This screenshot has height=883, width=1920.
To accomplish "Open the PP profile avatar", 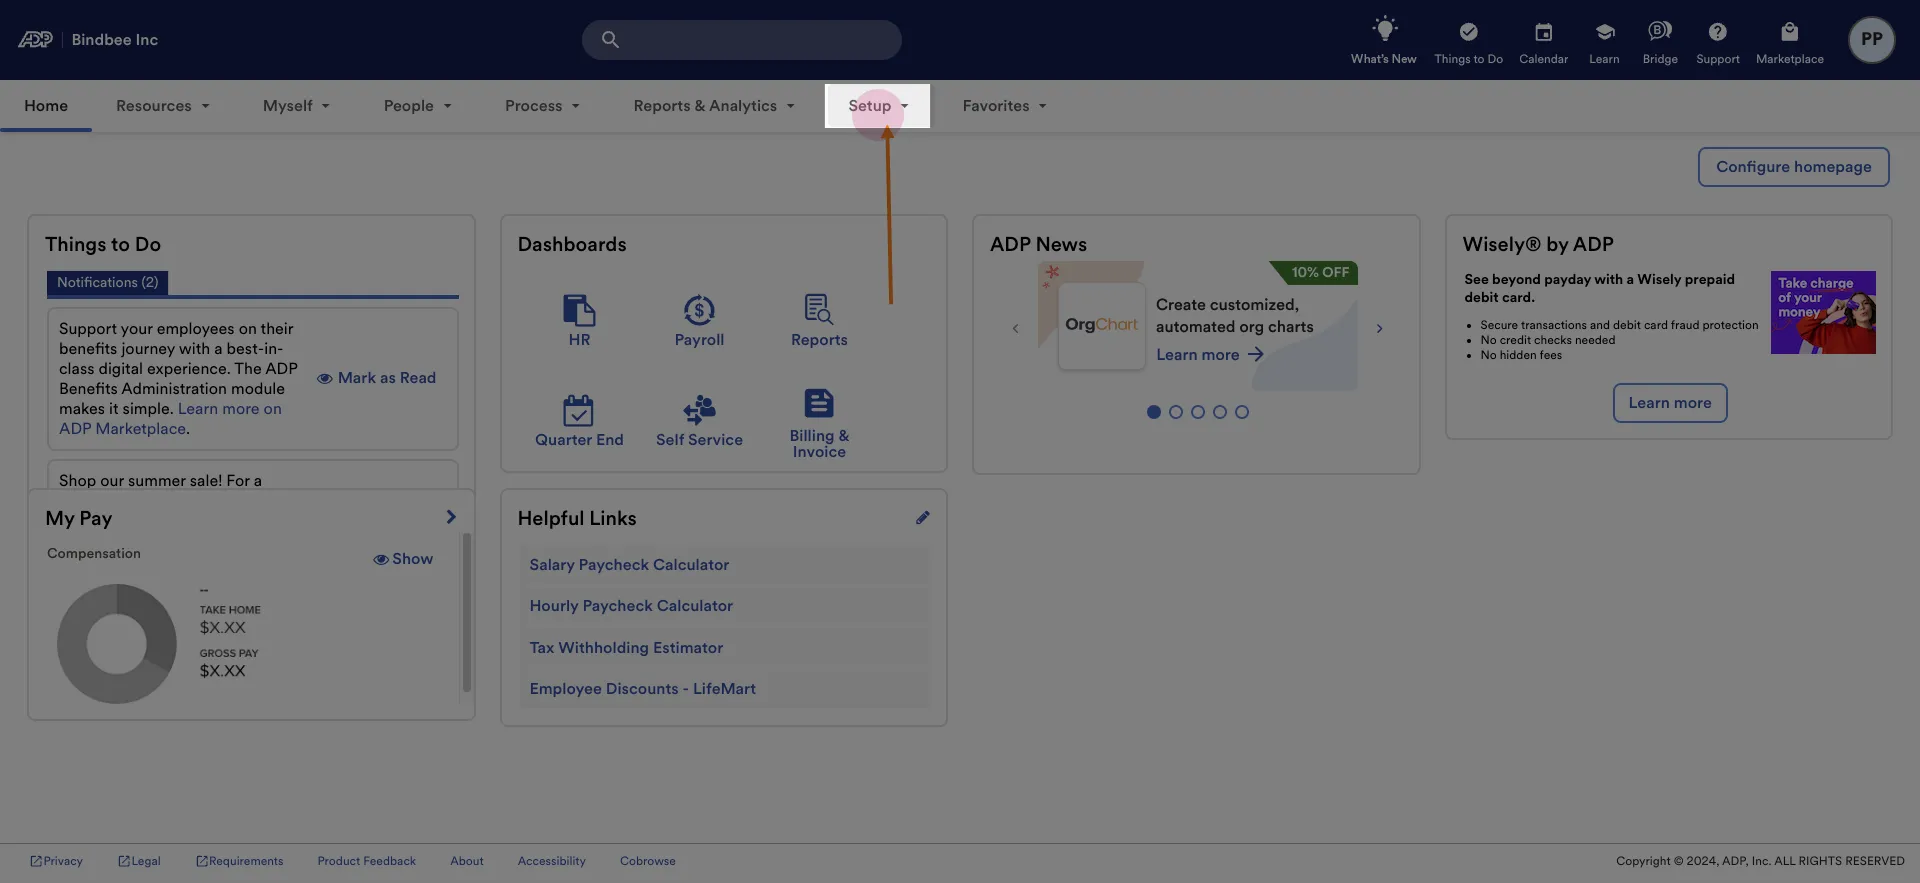I will point(1871,40).
